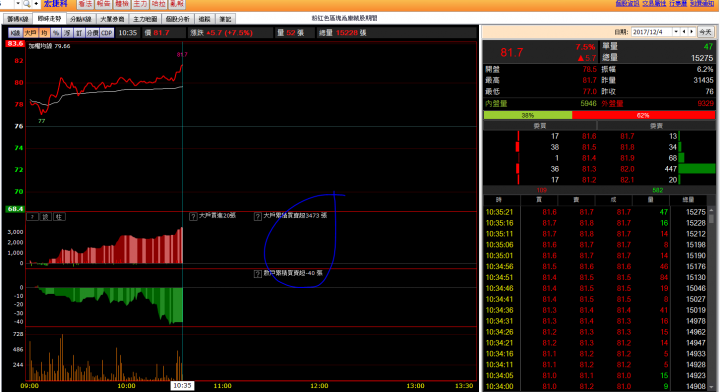
Task: Click the 時 column header in tick list
Action: (x=499, y=200)
